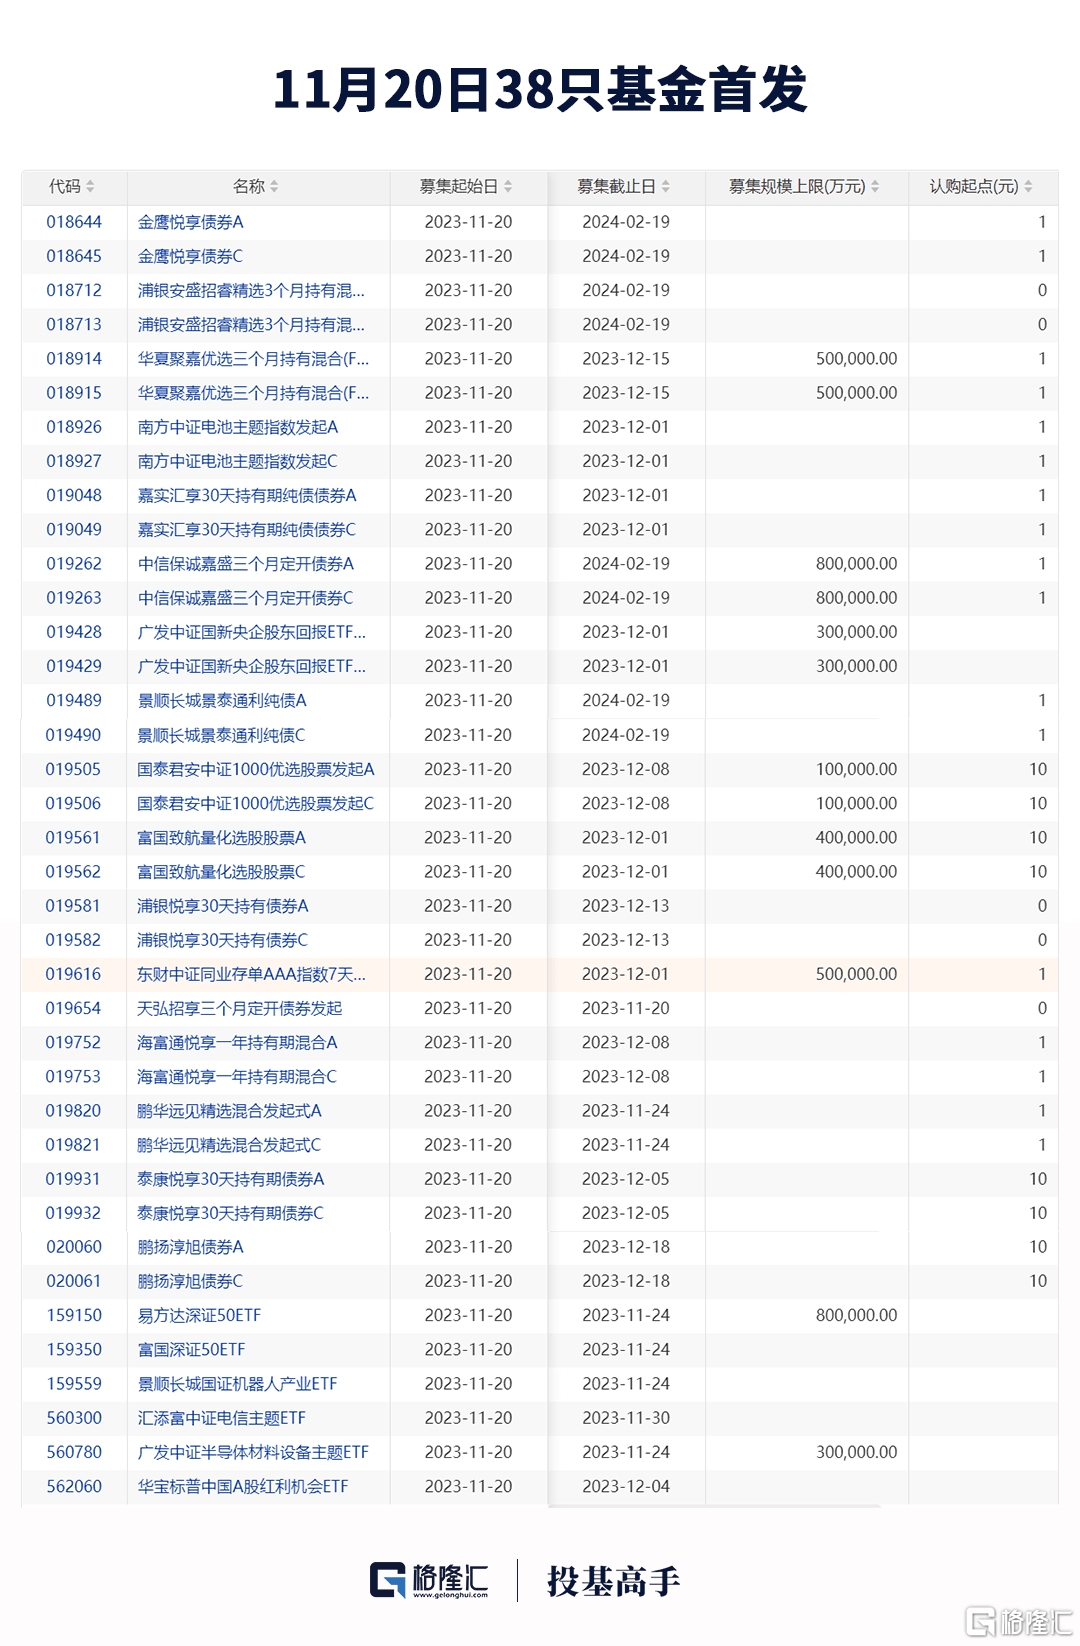Image resolution: width=1080 pixels, height=1646 pixels.
Task: Click fund code 562060
Action: coord(74,1486)
